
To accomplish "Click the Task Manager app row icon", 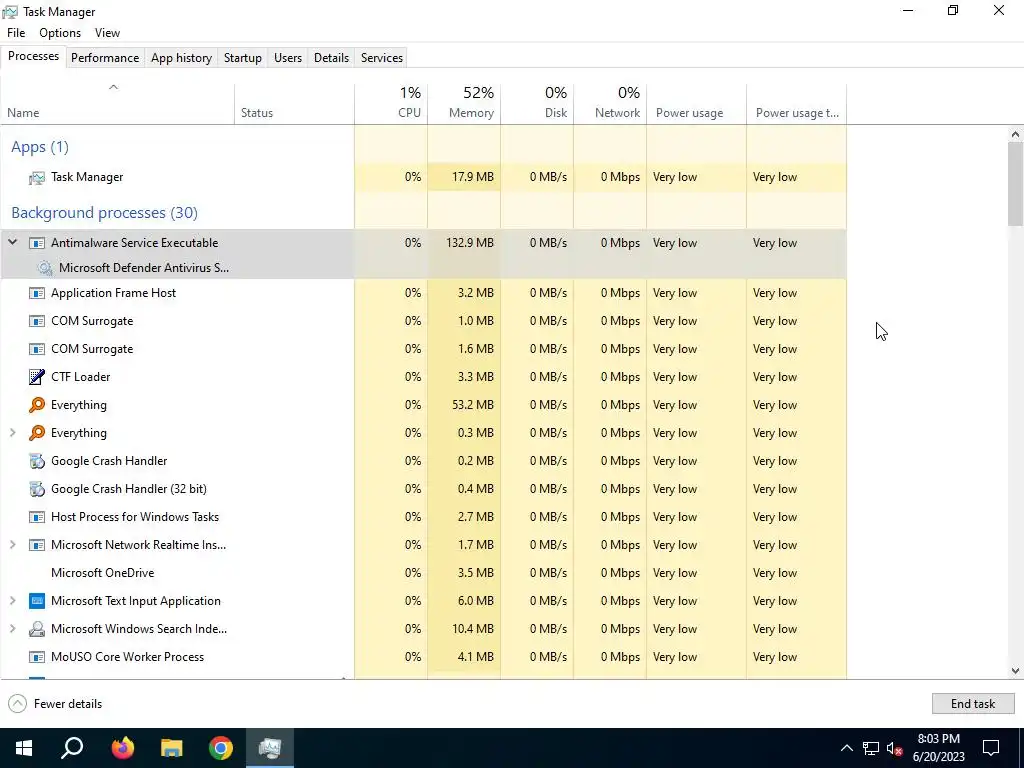I will pyautogui.click(x=37, y=178).
